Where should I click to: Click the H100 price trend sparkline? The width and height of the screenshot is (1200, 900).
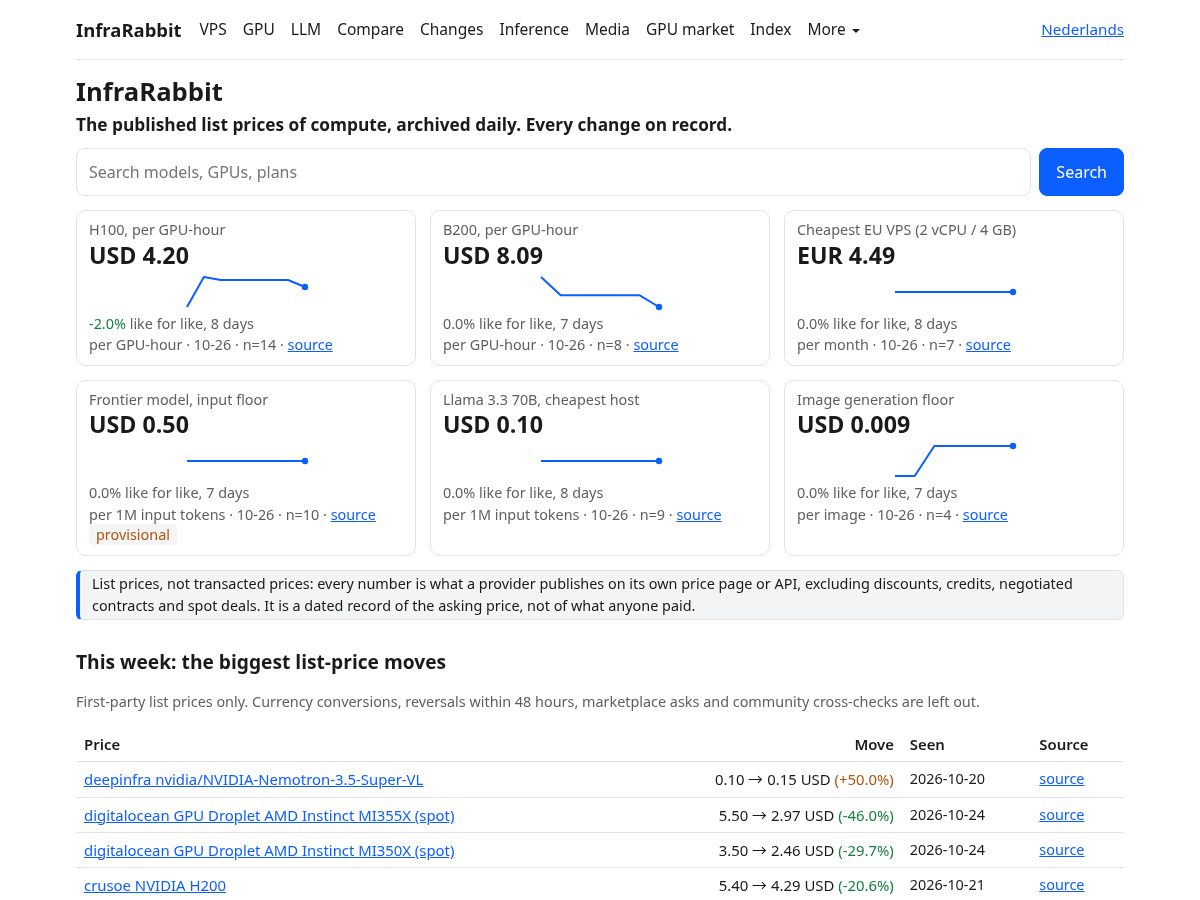pos(247,291)
